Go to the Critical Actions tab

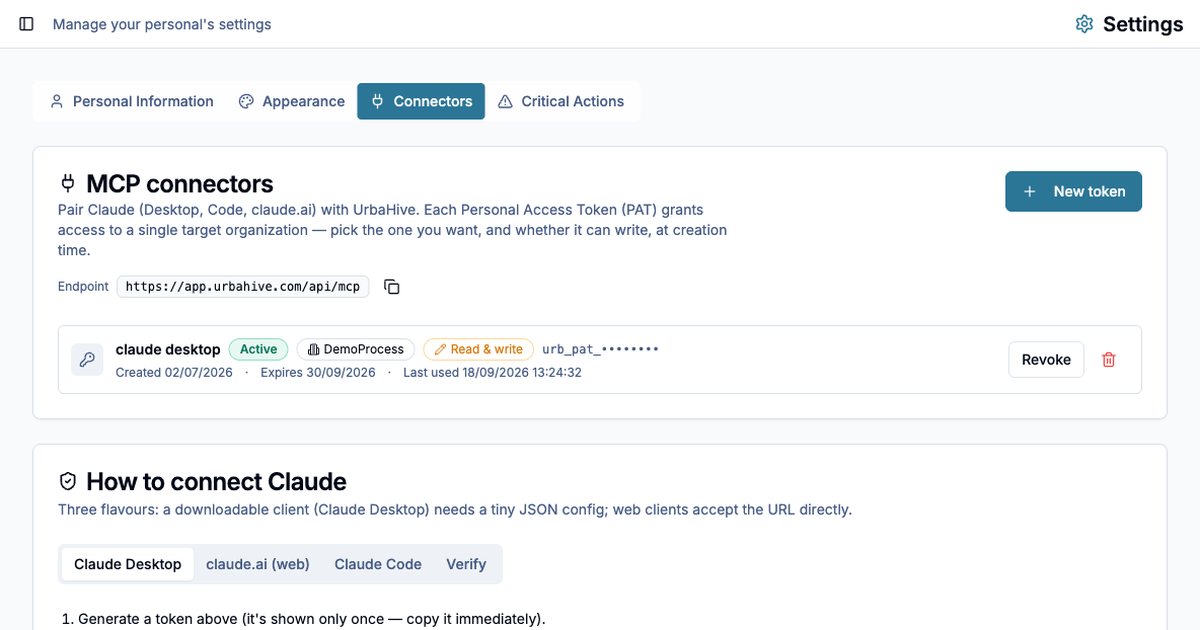(x=561, y=101)
